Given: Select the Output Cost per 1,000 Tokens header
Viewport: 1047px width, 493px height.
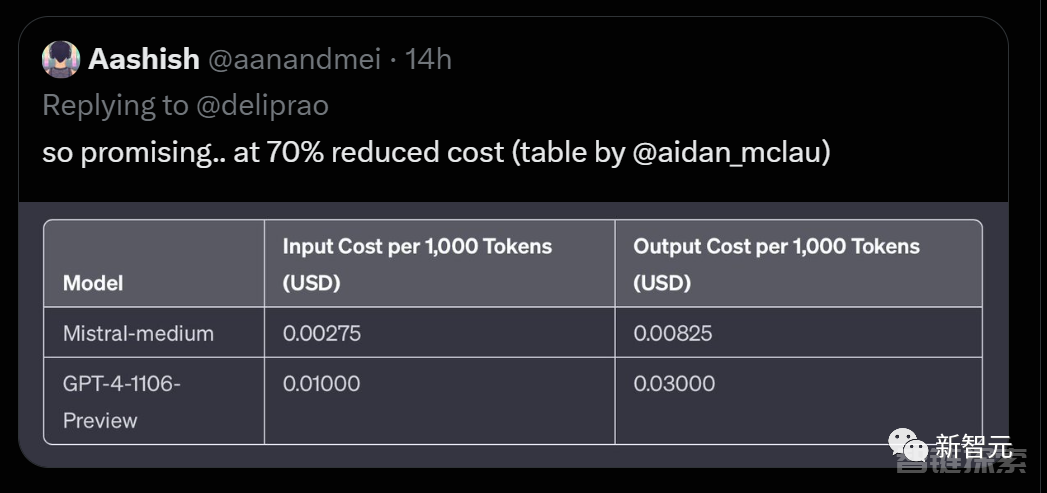Looking at the screenshot, I should (x=777, y=265).
